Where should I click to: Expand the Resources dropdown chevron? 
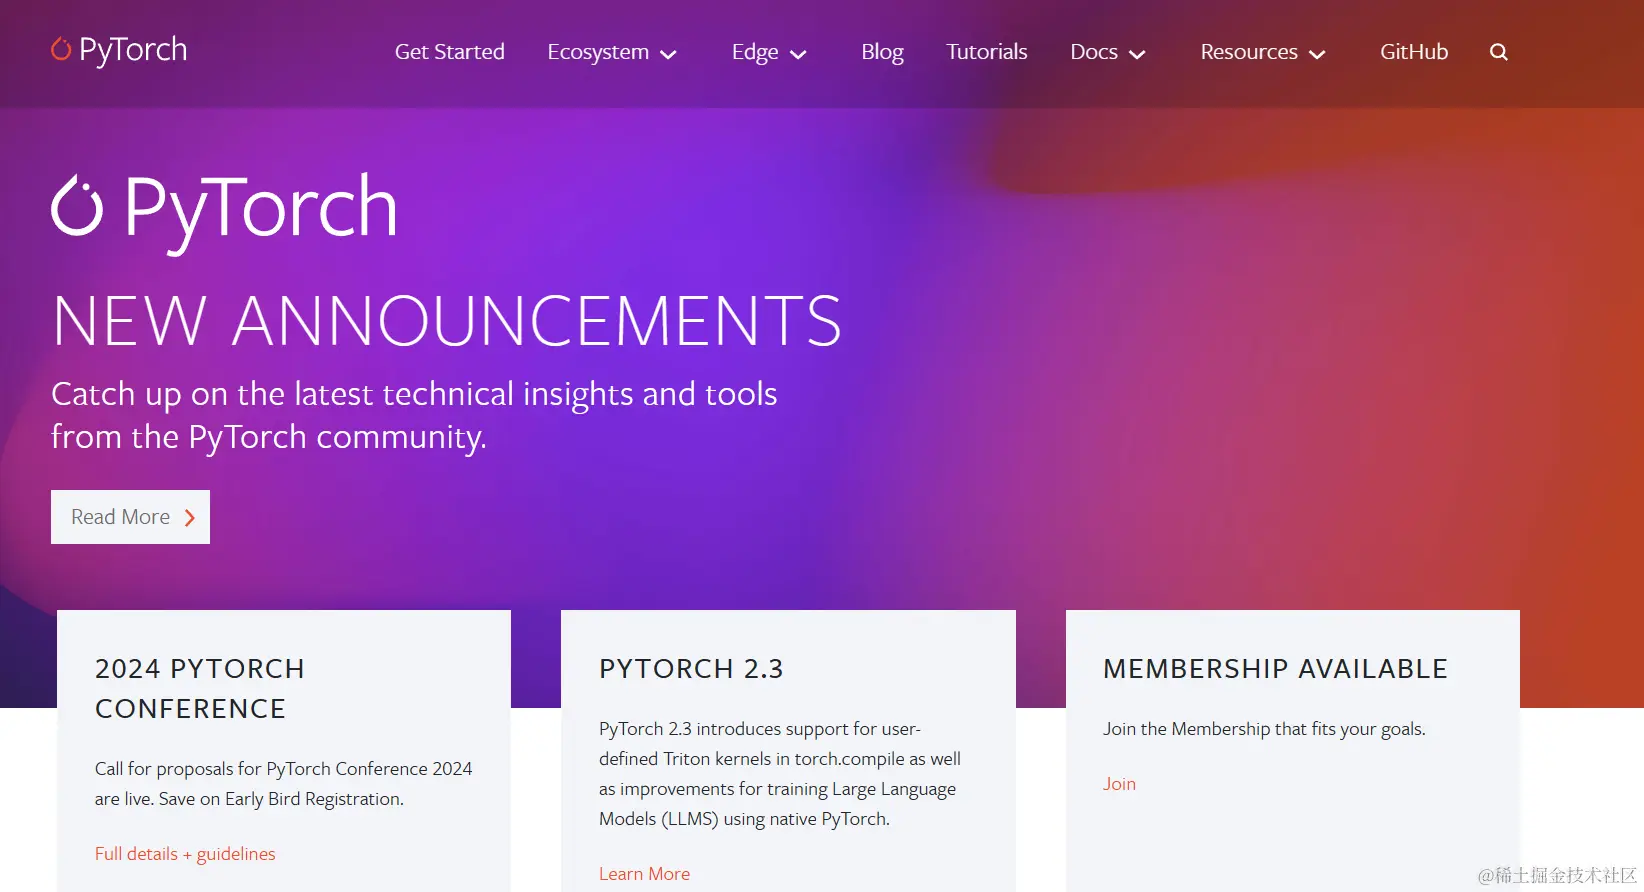1317,55
